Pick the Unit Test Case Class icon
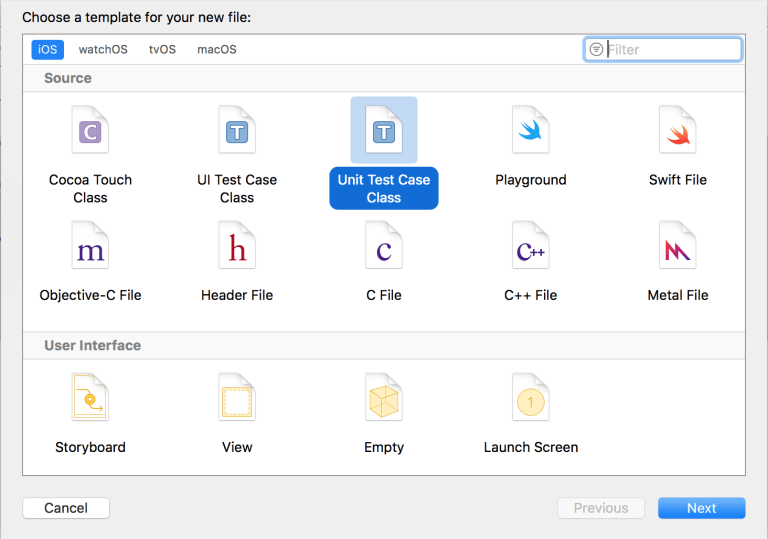This screenshot has width=768, height=539. (384, 132)
